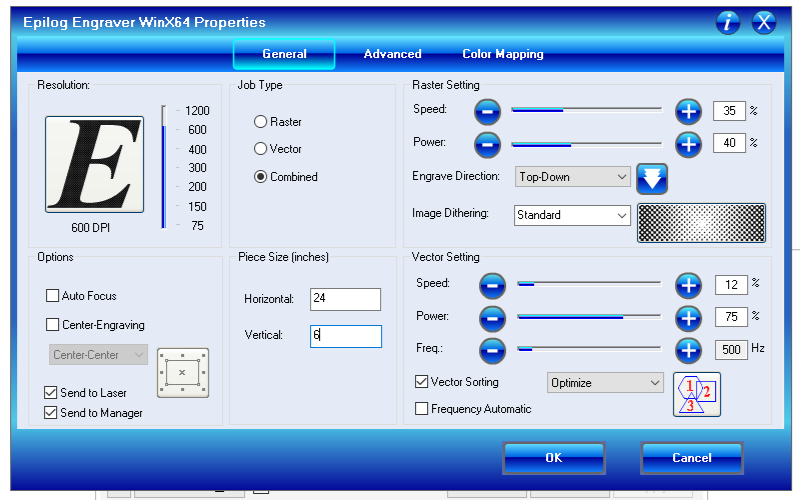Click the 1200 resolution label
The height and width of the screenshot is (500, 800).
(197, 111)
